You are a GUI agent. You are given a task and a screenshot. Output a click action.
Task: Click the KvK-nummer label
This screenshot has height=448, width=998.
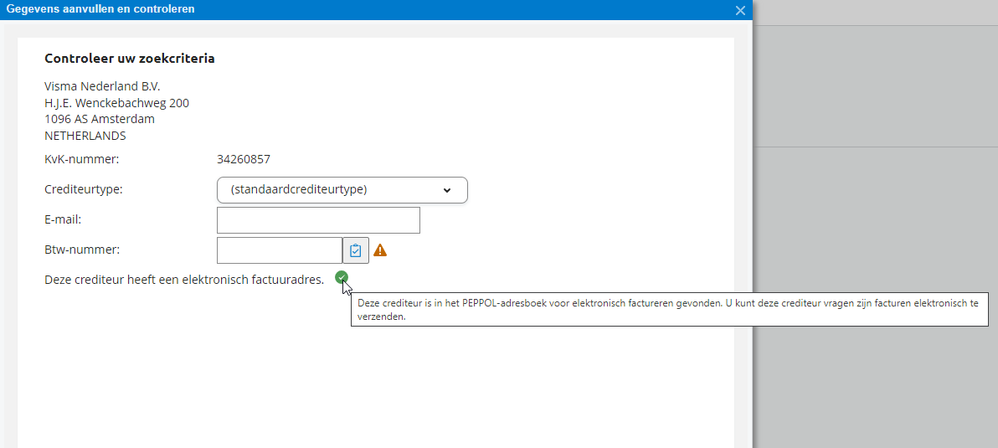(x=82, y=160)
